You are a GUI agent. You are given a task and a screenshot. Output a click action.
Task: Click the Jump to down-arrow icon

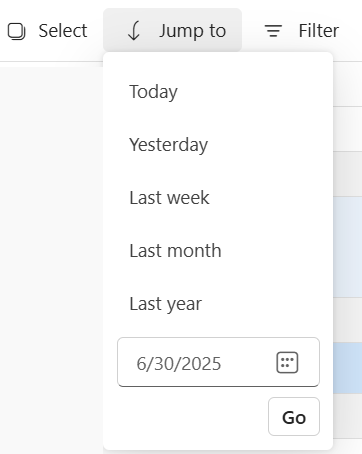click(x=134, y=31)
